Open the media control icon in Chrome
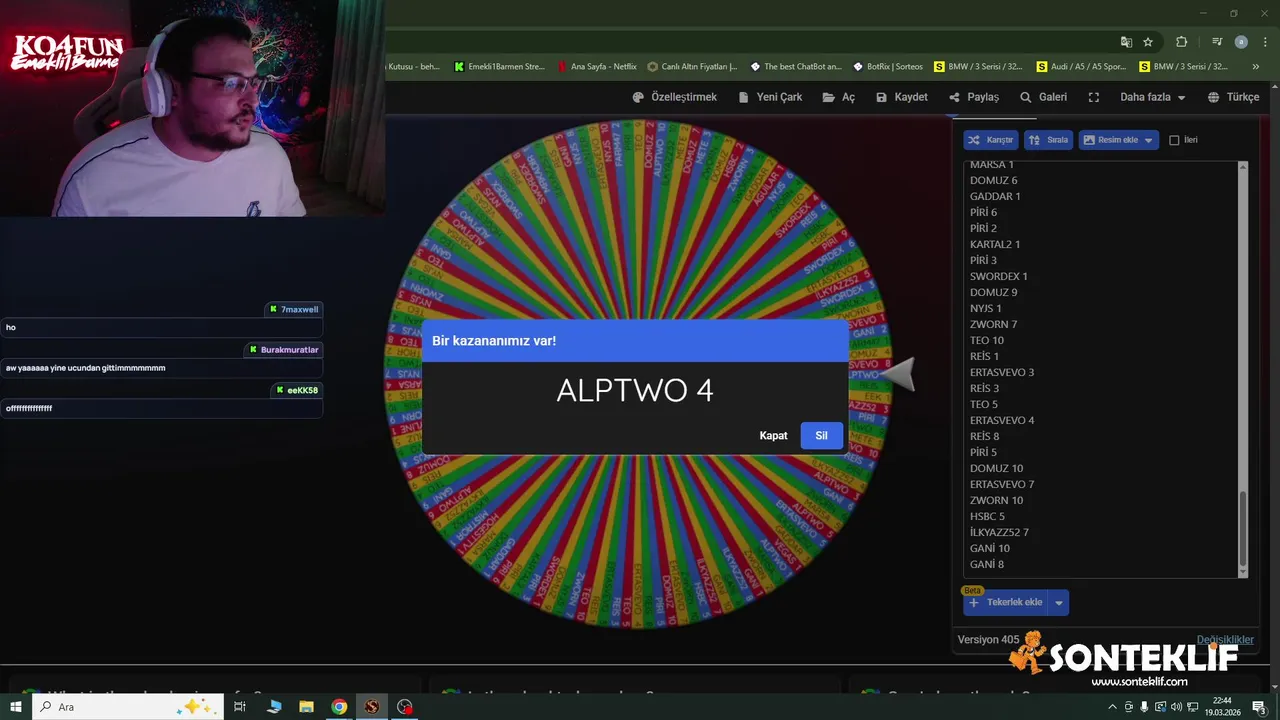Image resolution: width=1280 pixels, height=720 pixels. click(x=1217, y=42)
